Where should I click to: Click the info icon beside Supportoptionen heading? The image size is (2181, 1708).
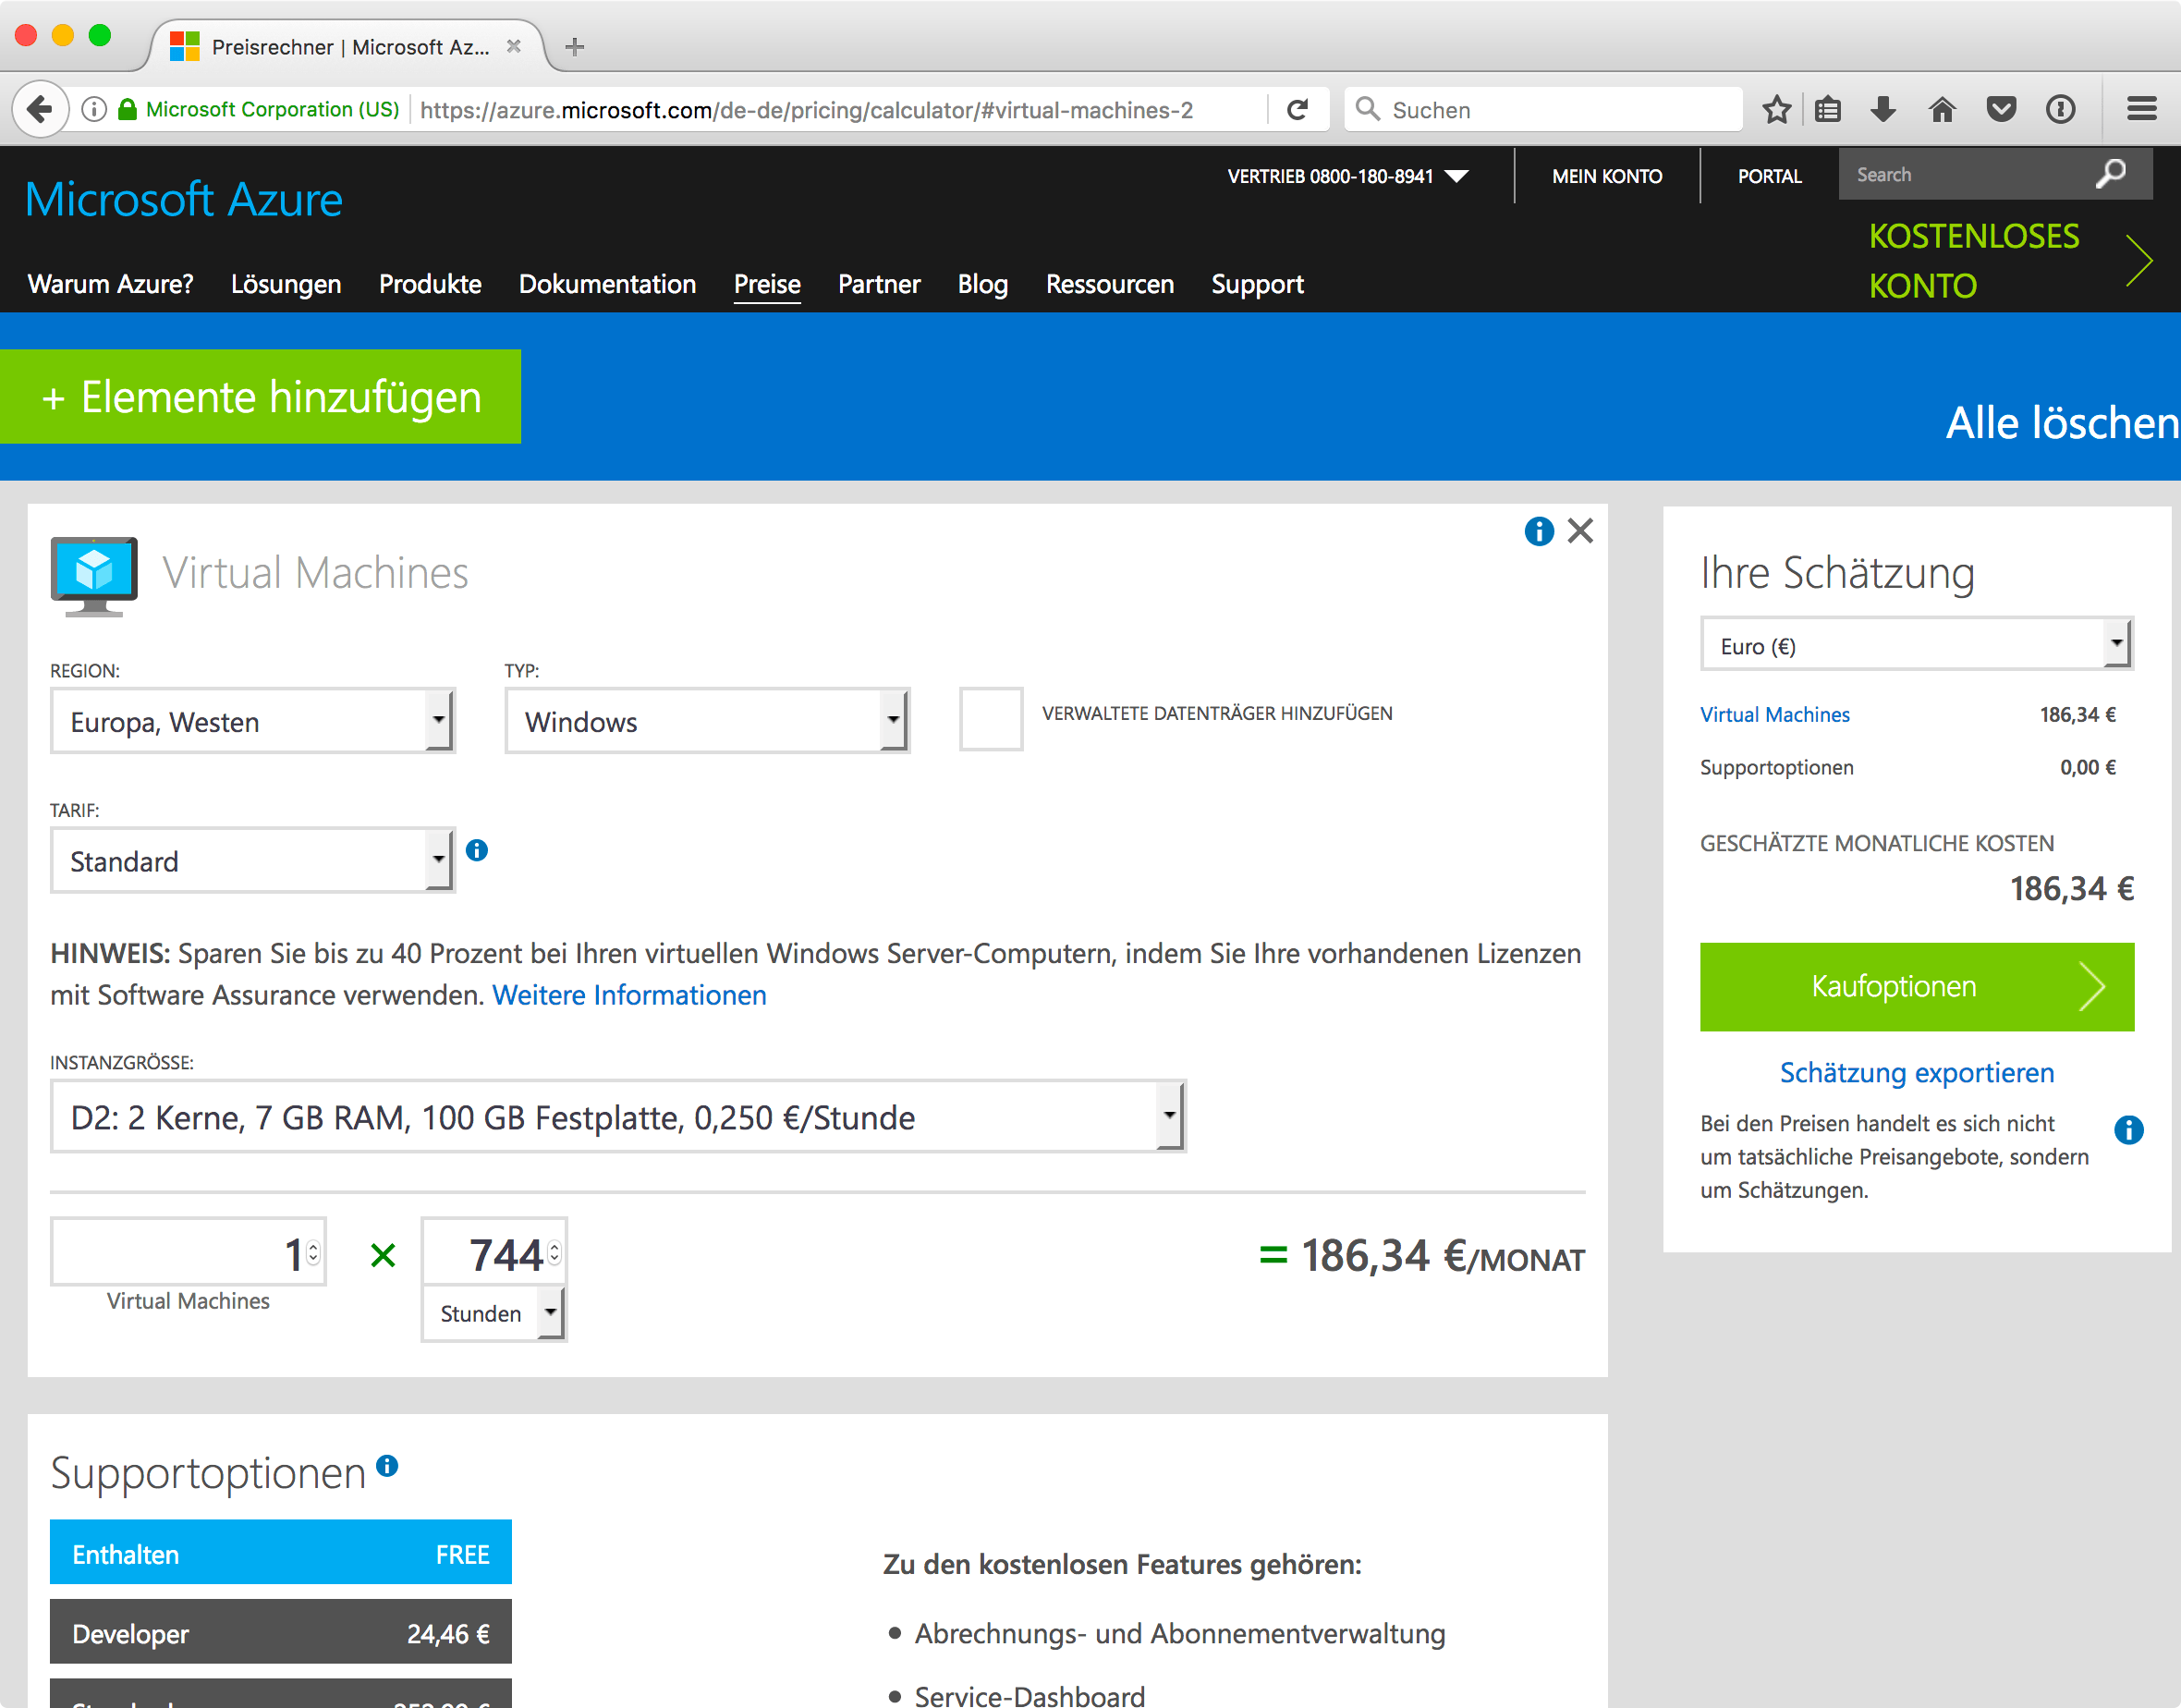coord(387,1466)
